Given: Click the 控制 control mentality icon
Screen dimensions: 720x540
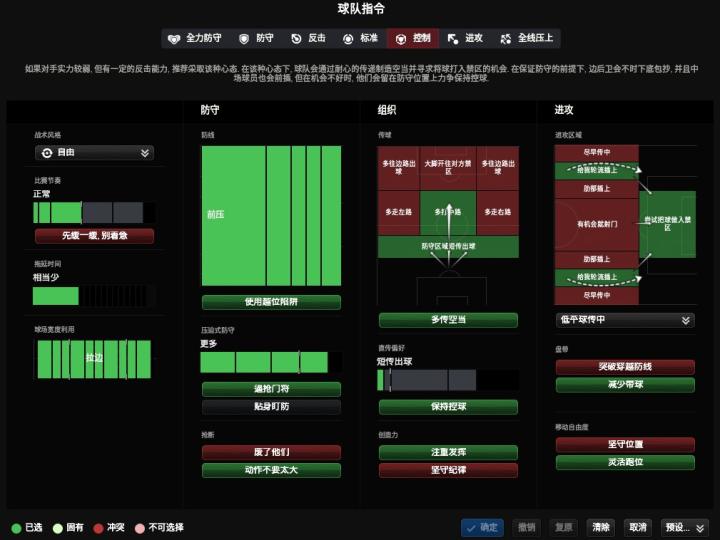Looking at the screenshot, I should pos(401,39).
